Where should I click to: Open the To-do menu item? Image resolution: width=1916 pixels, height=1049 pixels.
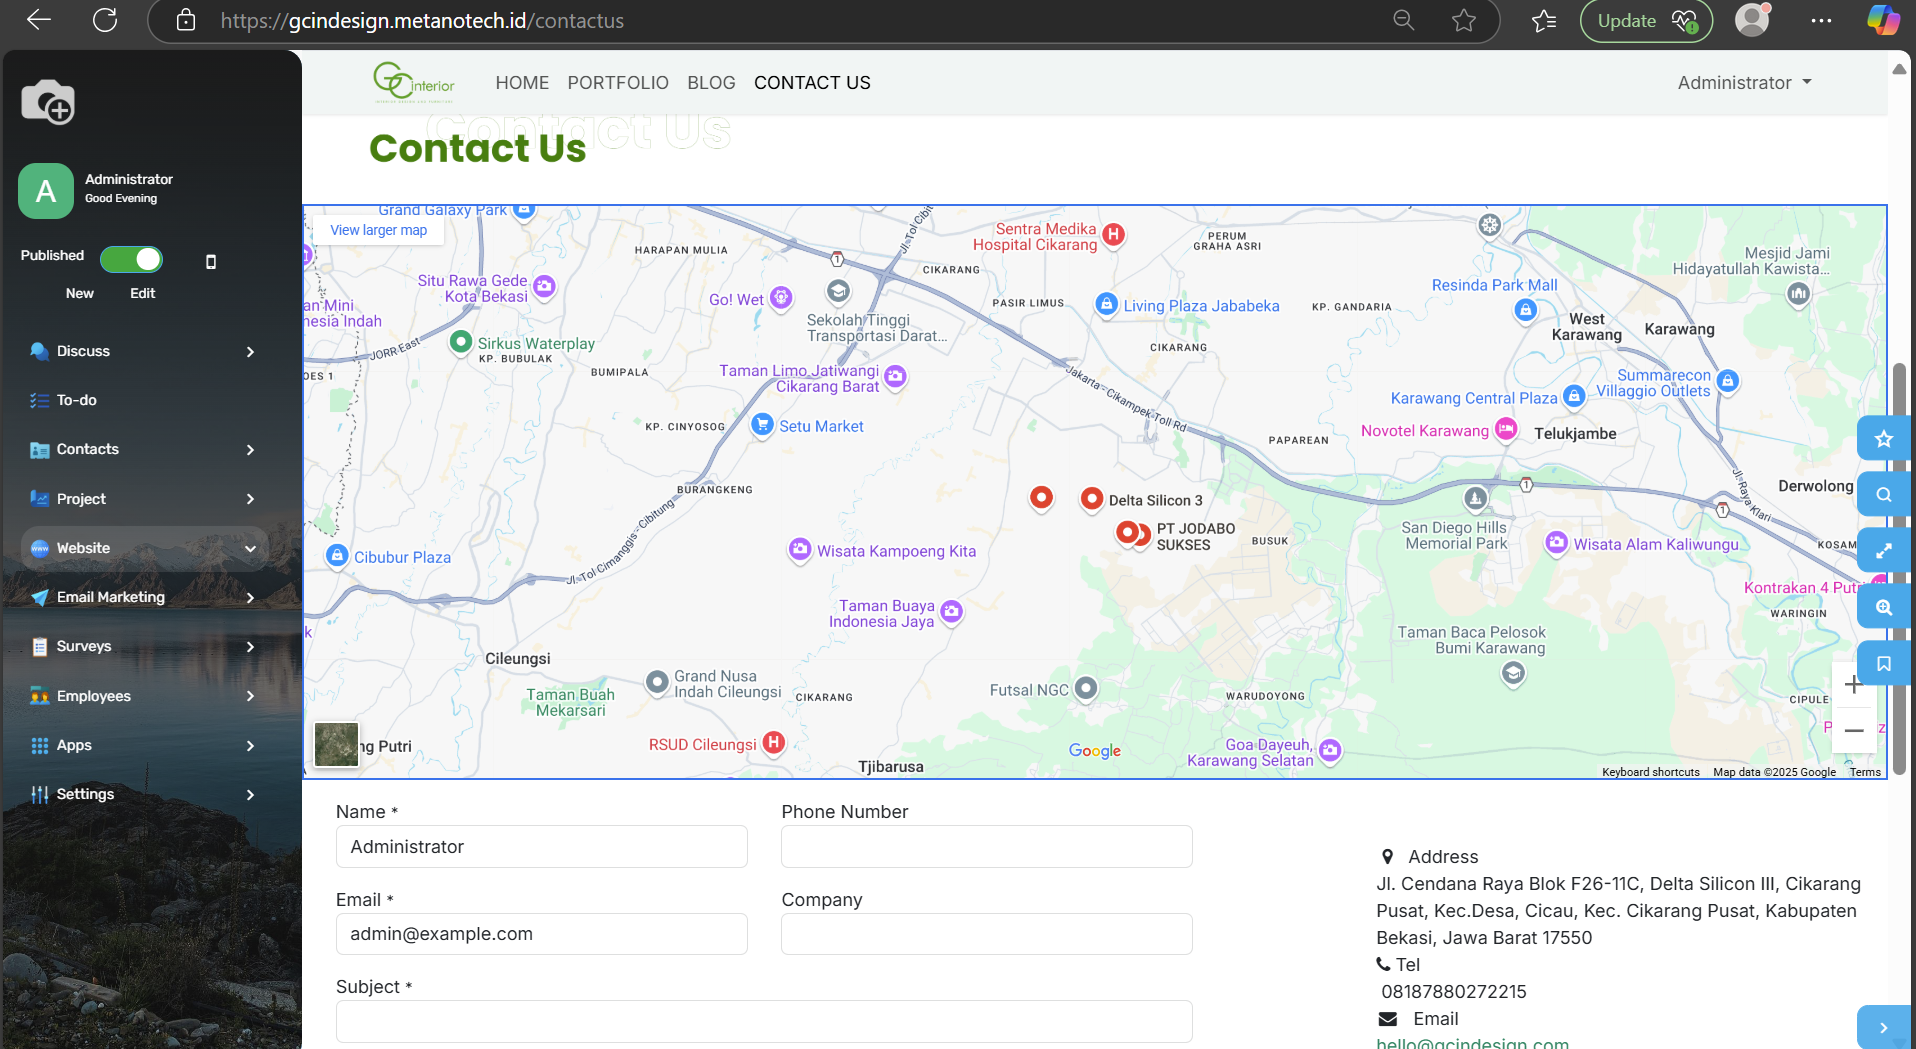tap(77, 400)
